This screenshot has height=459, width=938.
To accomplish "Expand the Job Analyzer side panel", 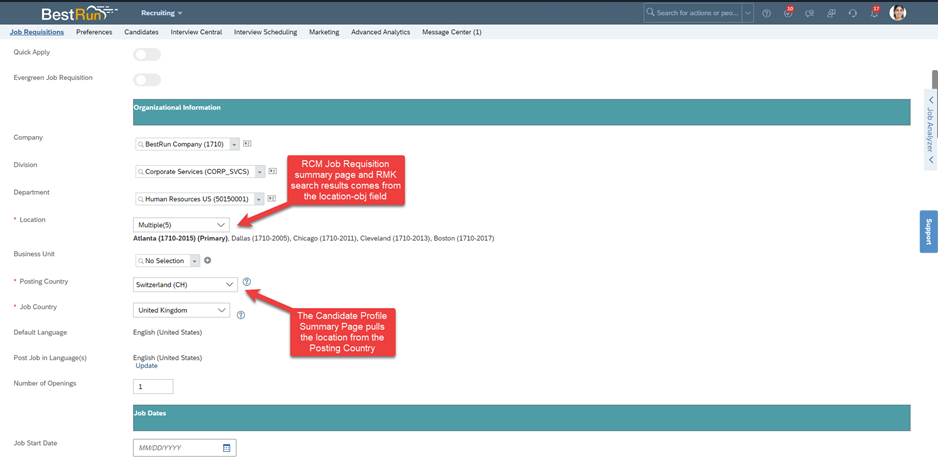I will [x=930, y=130].
